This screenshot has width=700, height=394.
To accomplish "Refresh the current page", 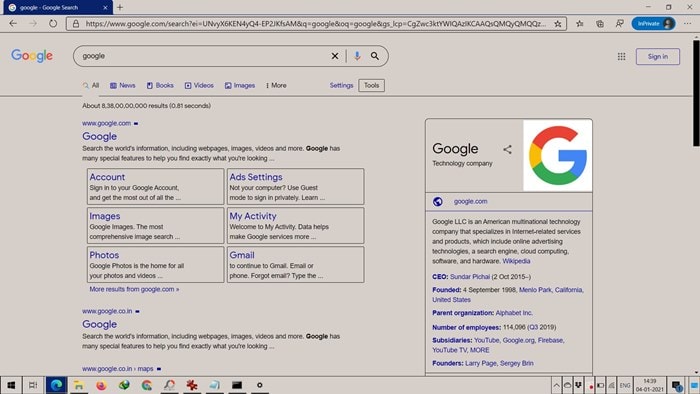I will click(53, 24).
